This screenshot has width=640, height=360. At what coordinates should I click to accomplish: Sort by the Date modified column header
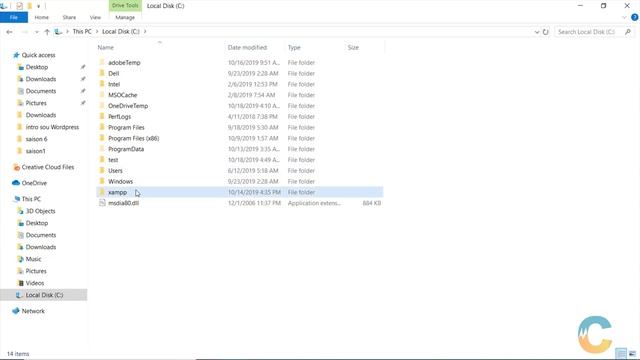coord(247,47)
